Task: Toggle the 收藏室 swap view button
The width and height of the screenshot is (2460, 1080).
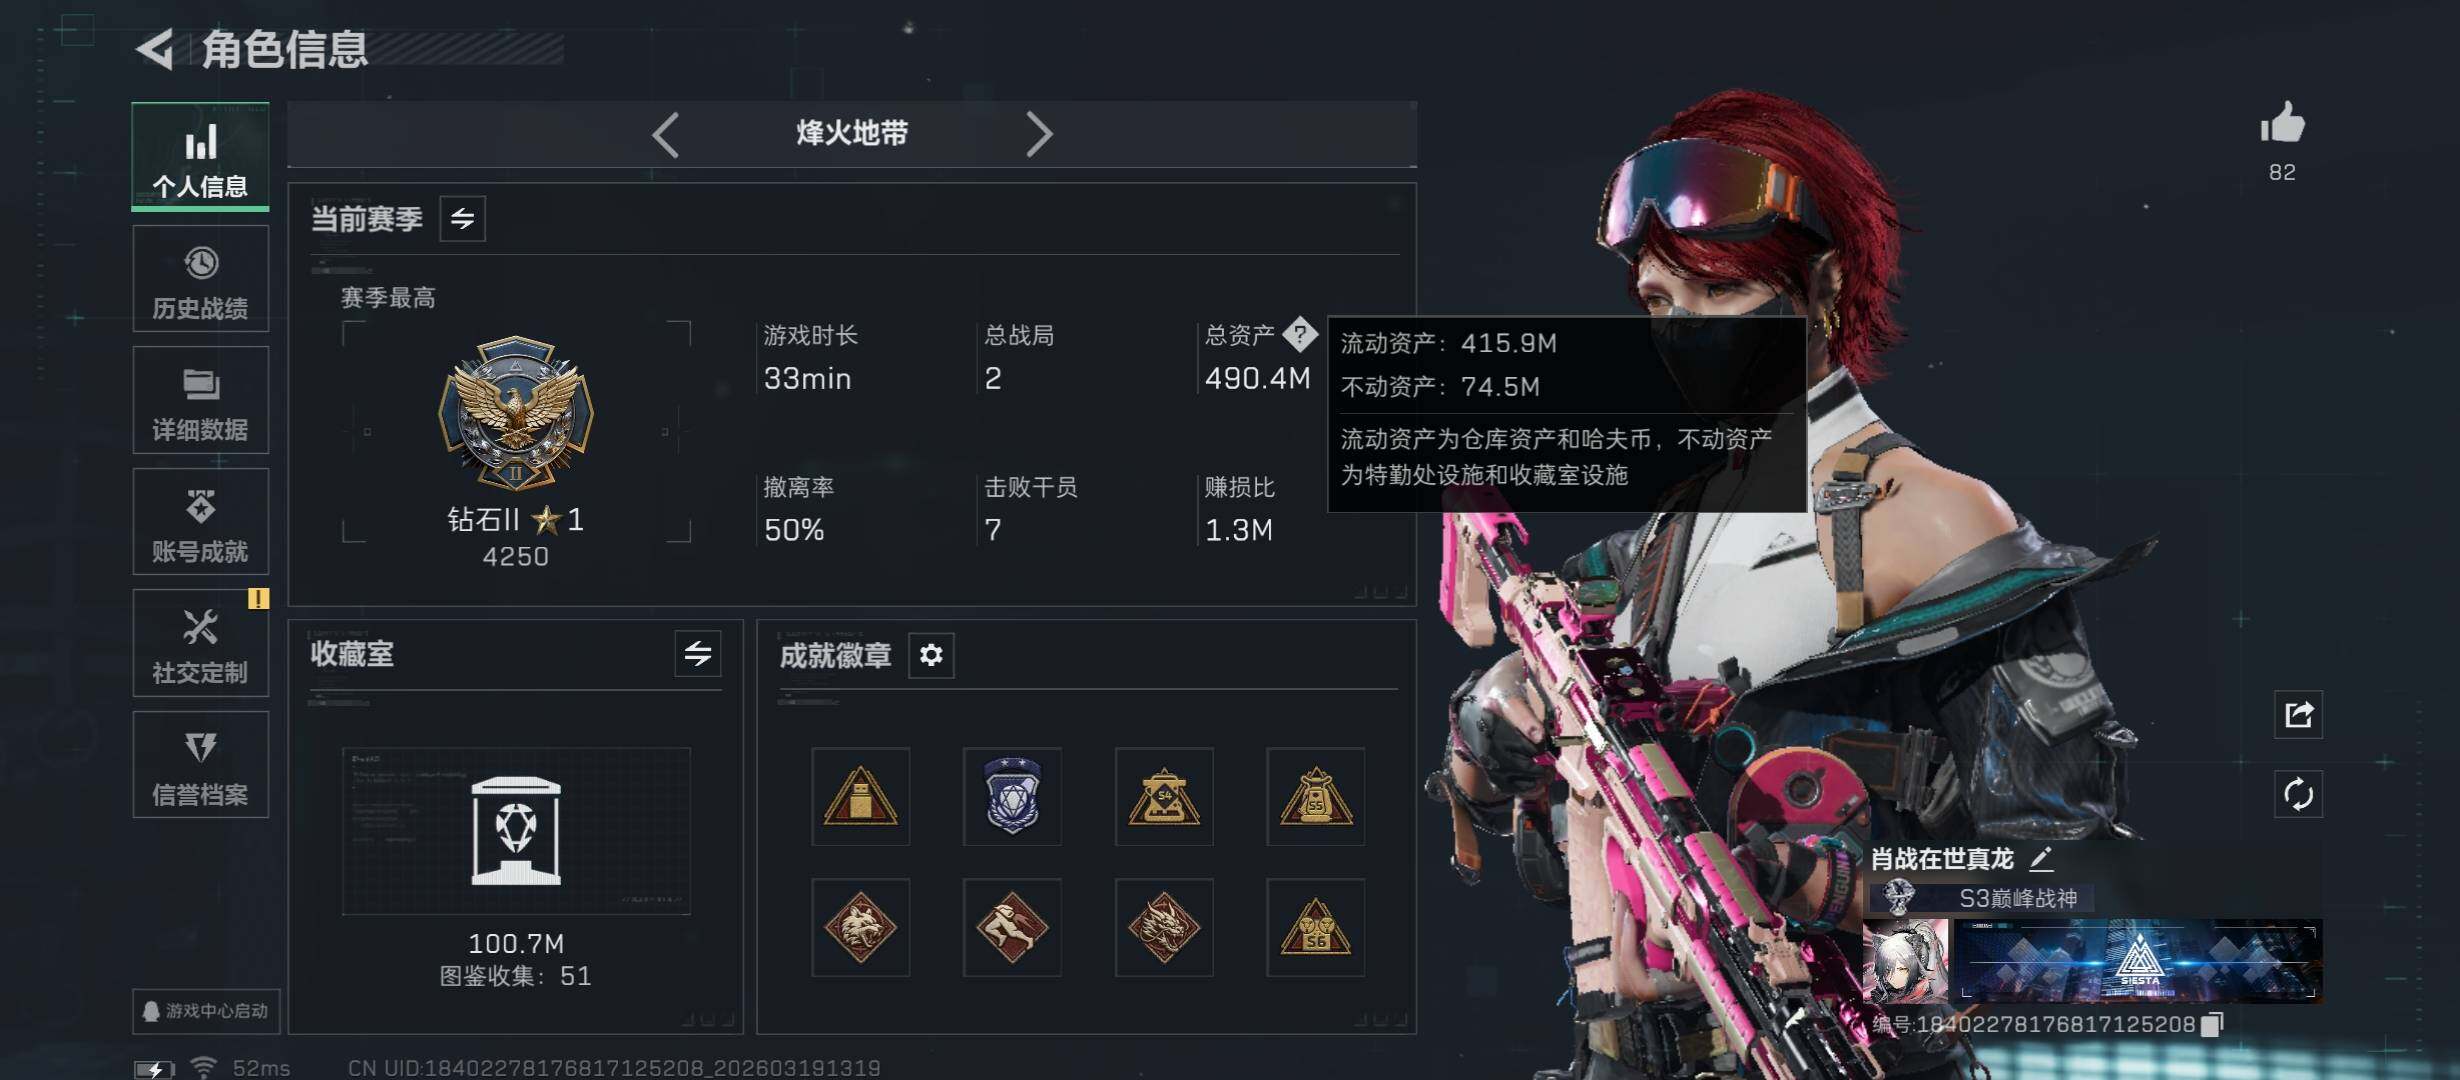Action: (698, 654)
